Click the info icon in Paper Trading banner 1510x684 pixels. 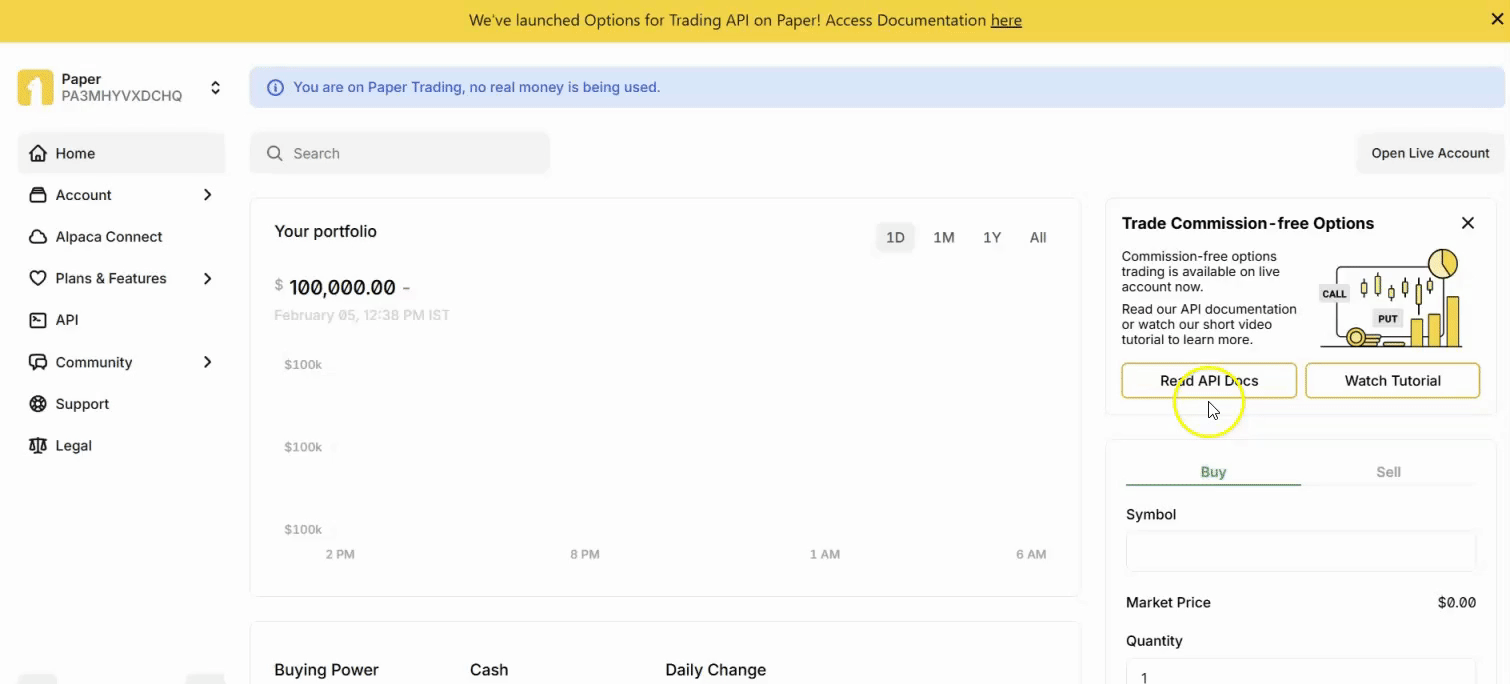(x=275, y=88)
